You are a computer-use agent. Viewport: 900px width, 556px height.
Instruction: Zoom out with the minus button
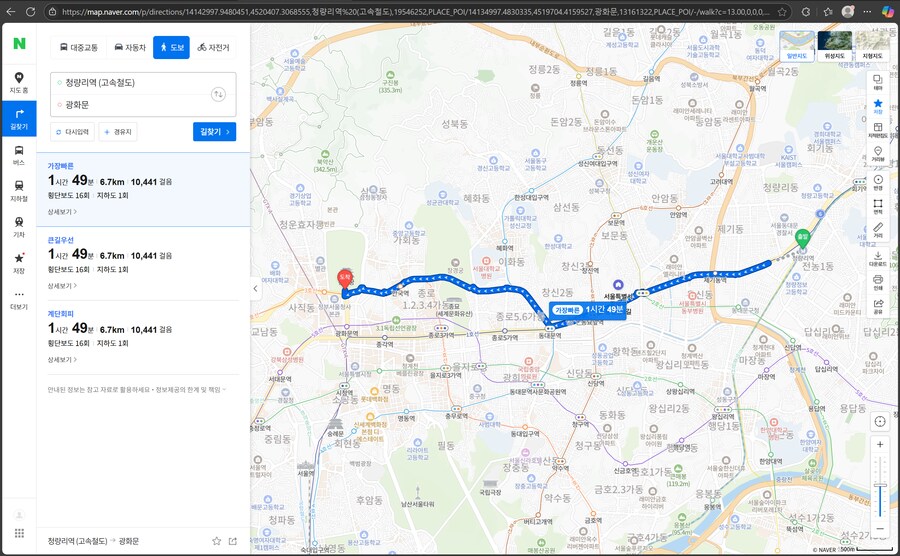point(880,528)
